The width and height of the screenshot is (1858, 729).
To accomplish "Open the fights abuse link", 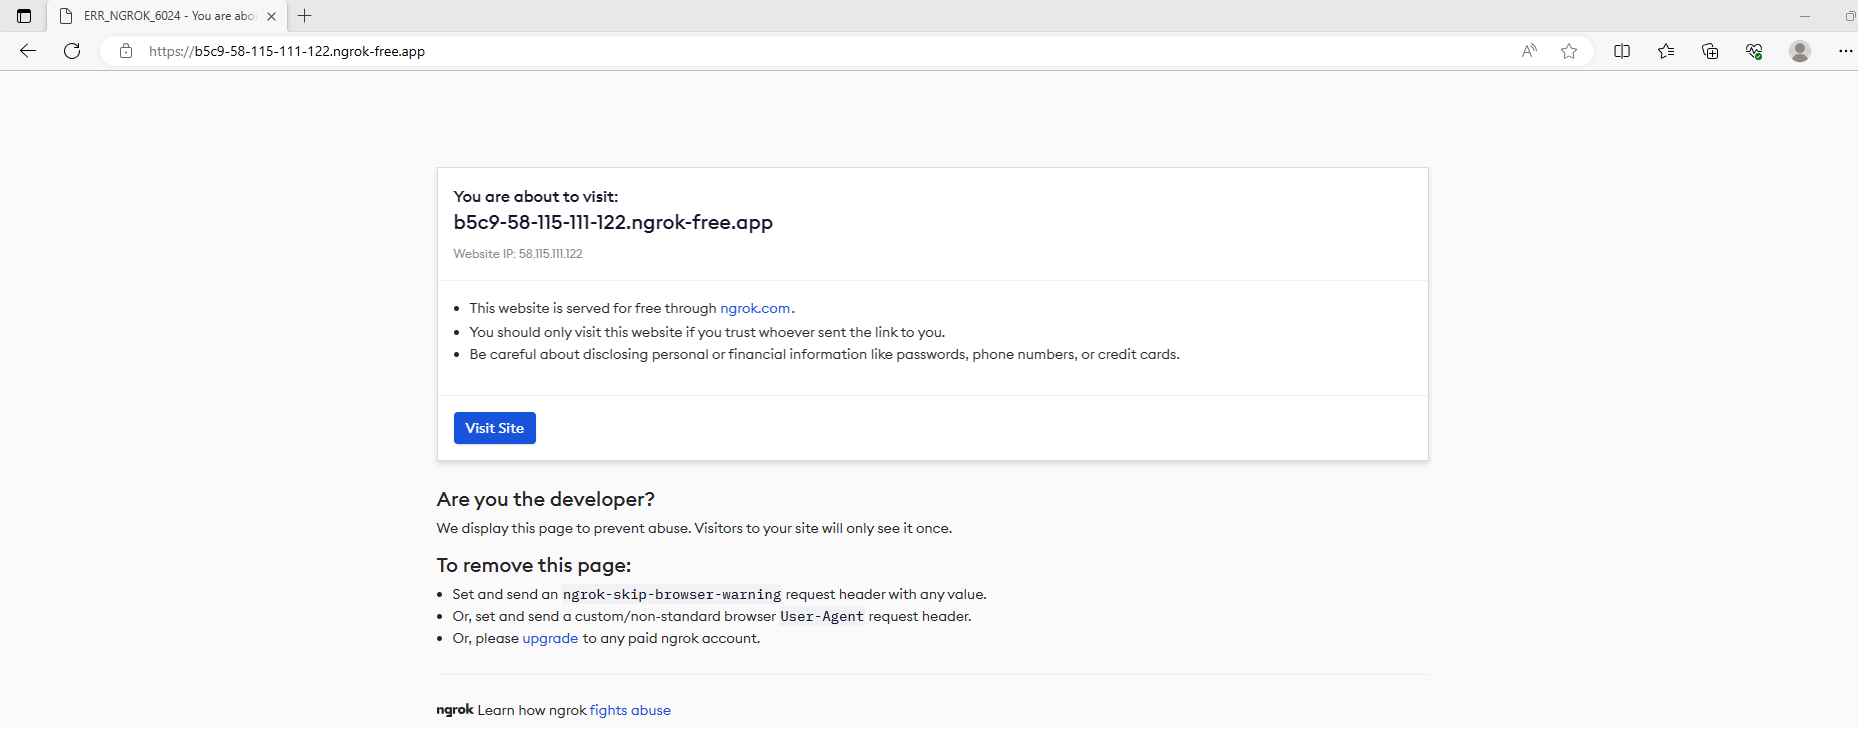I will click(x=630, y=710).
